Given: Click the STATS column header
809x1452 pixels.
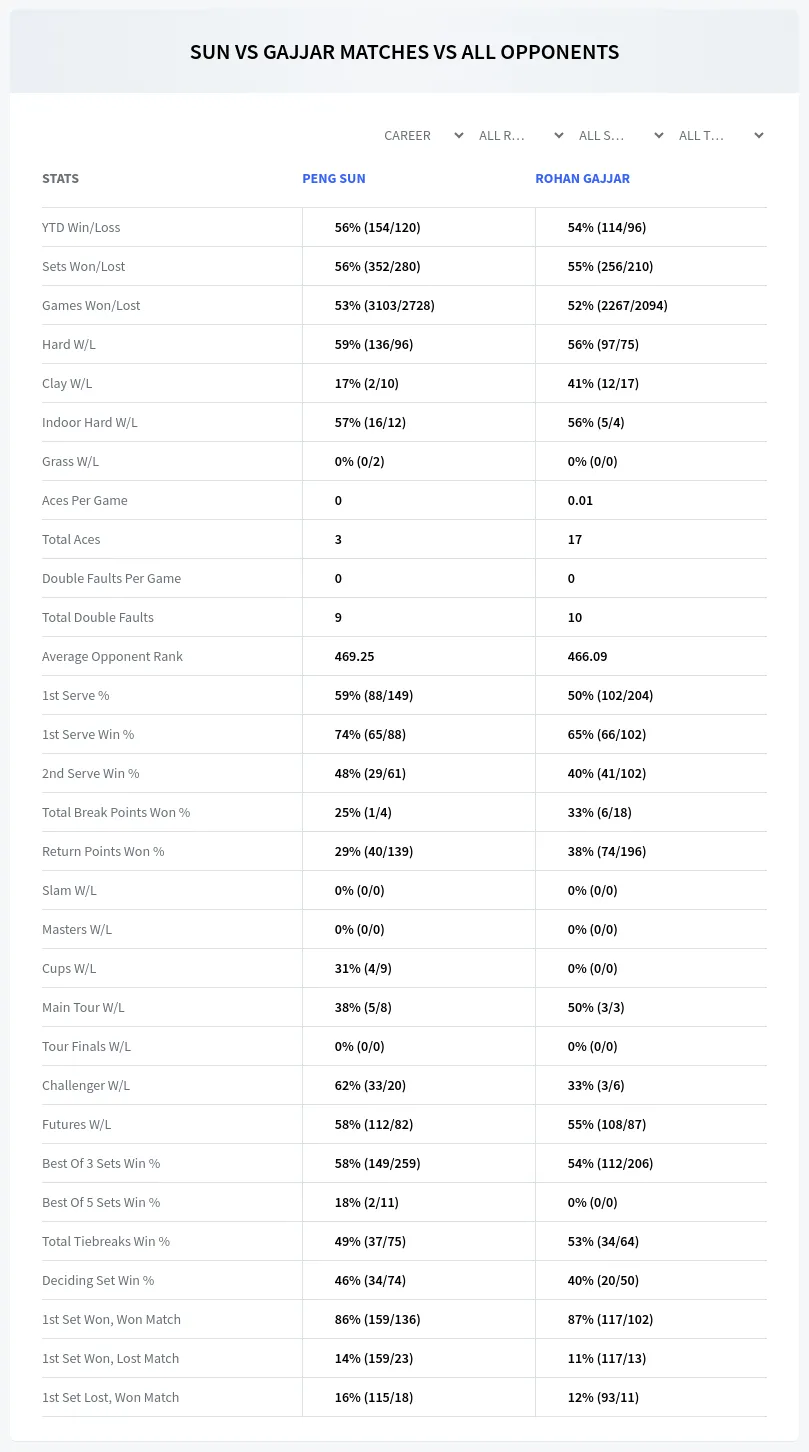Looking at the screenshot, I should 60,178.
